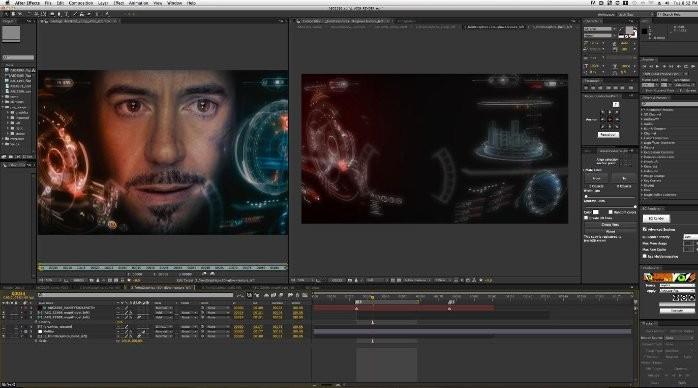Jump to first frame in Preview panel
The width and height of the screenshot is (698, 388).
645,67
